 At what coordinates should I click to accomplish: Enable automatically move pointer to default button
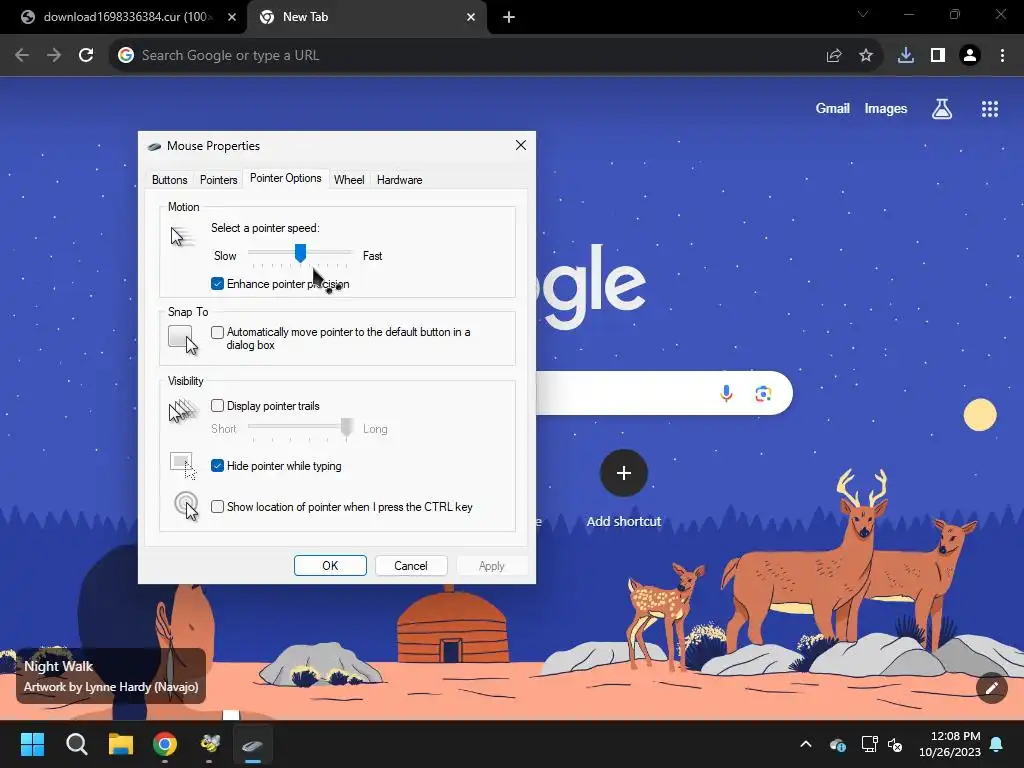click(x=217, y=332)
